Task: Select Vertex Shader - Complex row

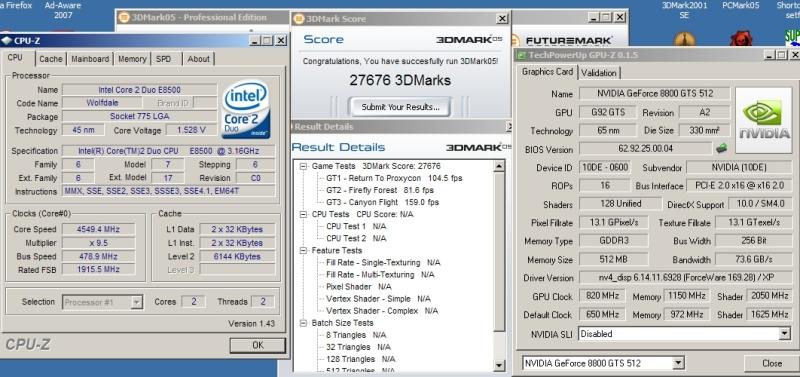Action: pyautogui.click(x=382, y=311)
